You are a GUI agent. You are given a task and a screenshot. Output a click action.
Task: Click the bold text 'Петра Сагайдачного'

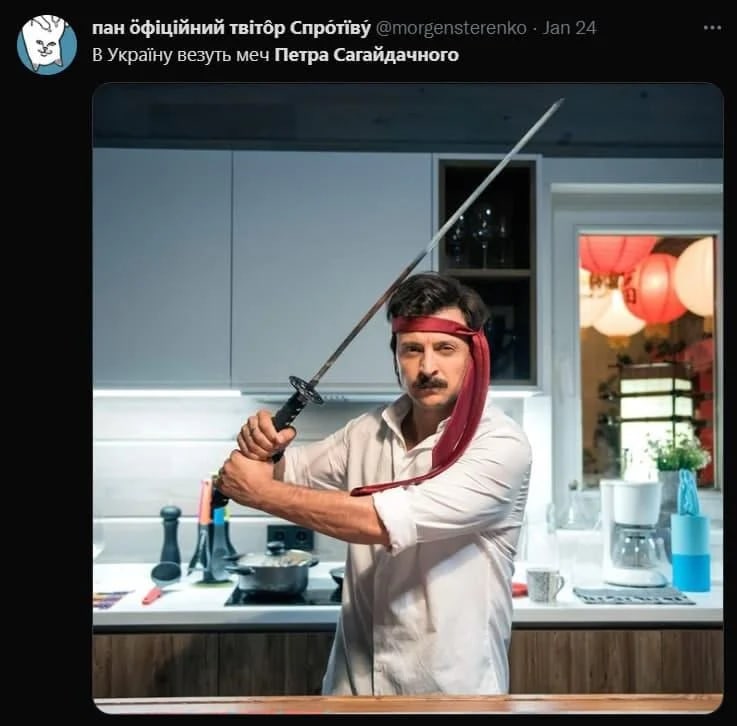coord(367,55)
